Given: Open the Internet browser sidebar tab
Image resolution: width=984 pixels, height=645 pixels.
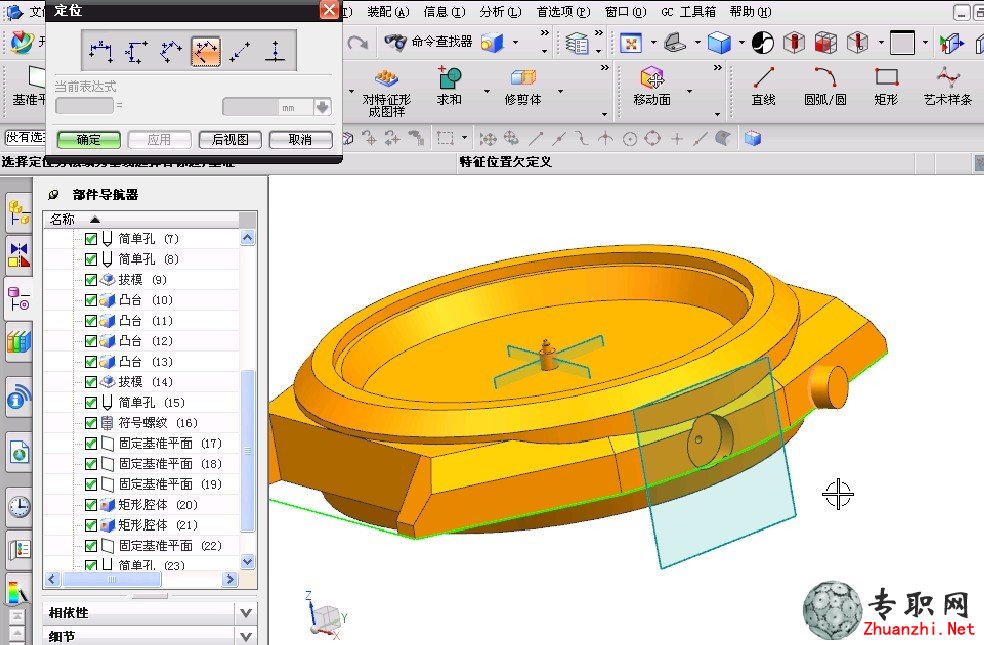Looking at the screenshot, I should tap(19, 452).
